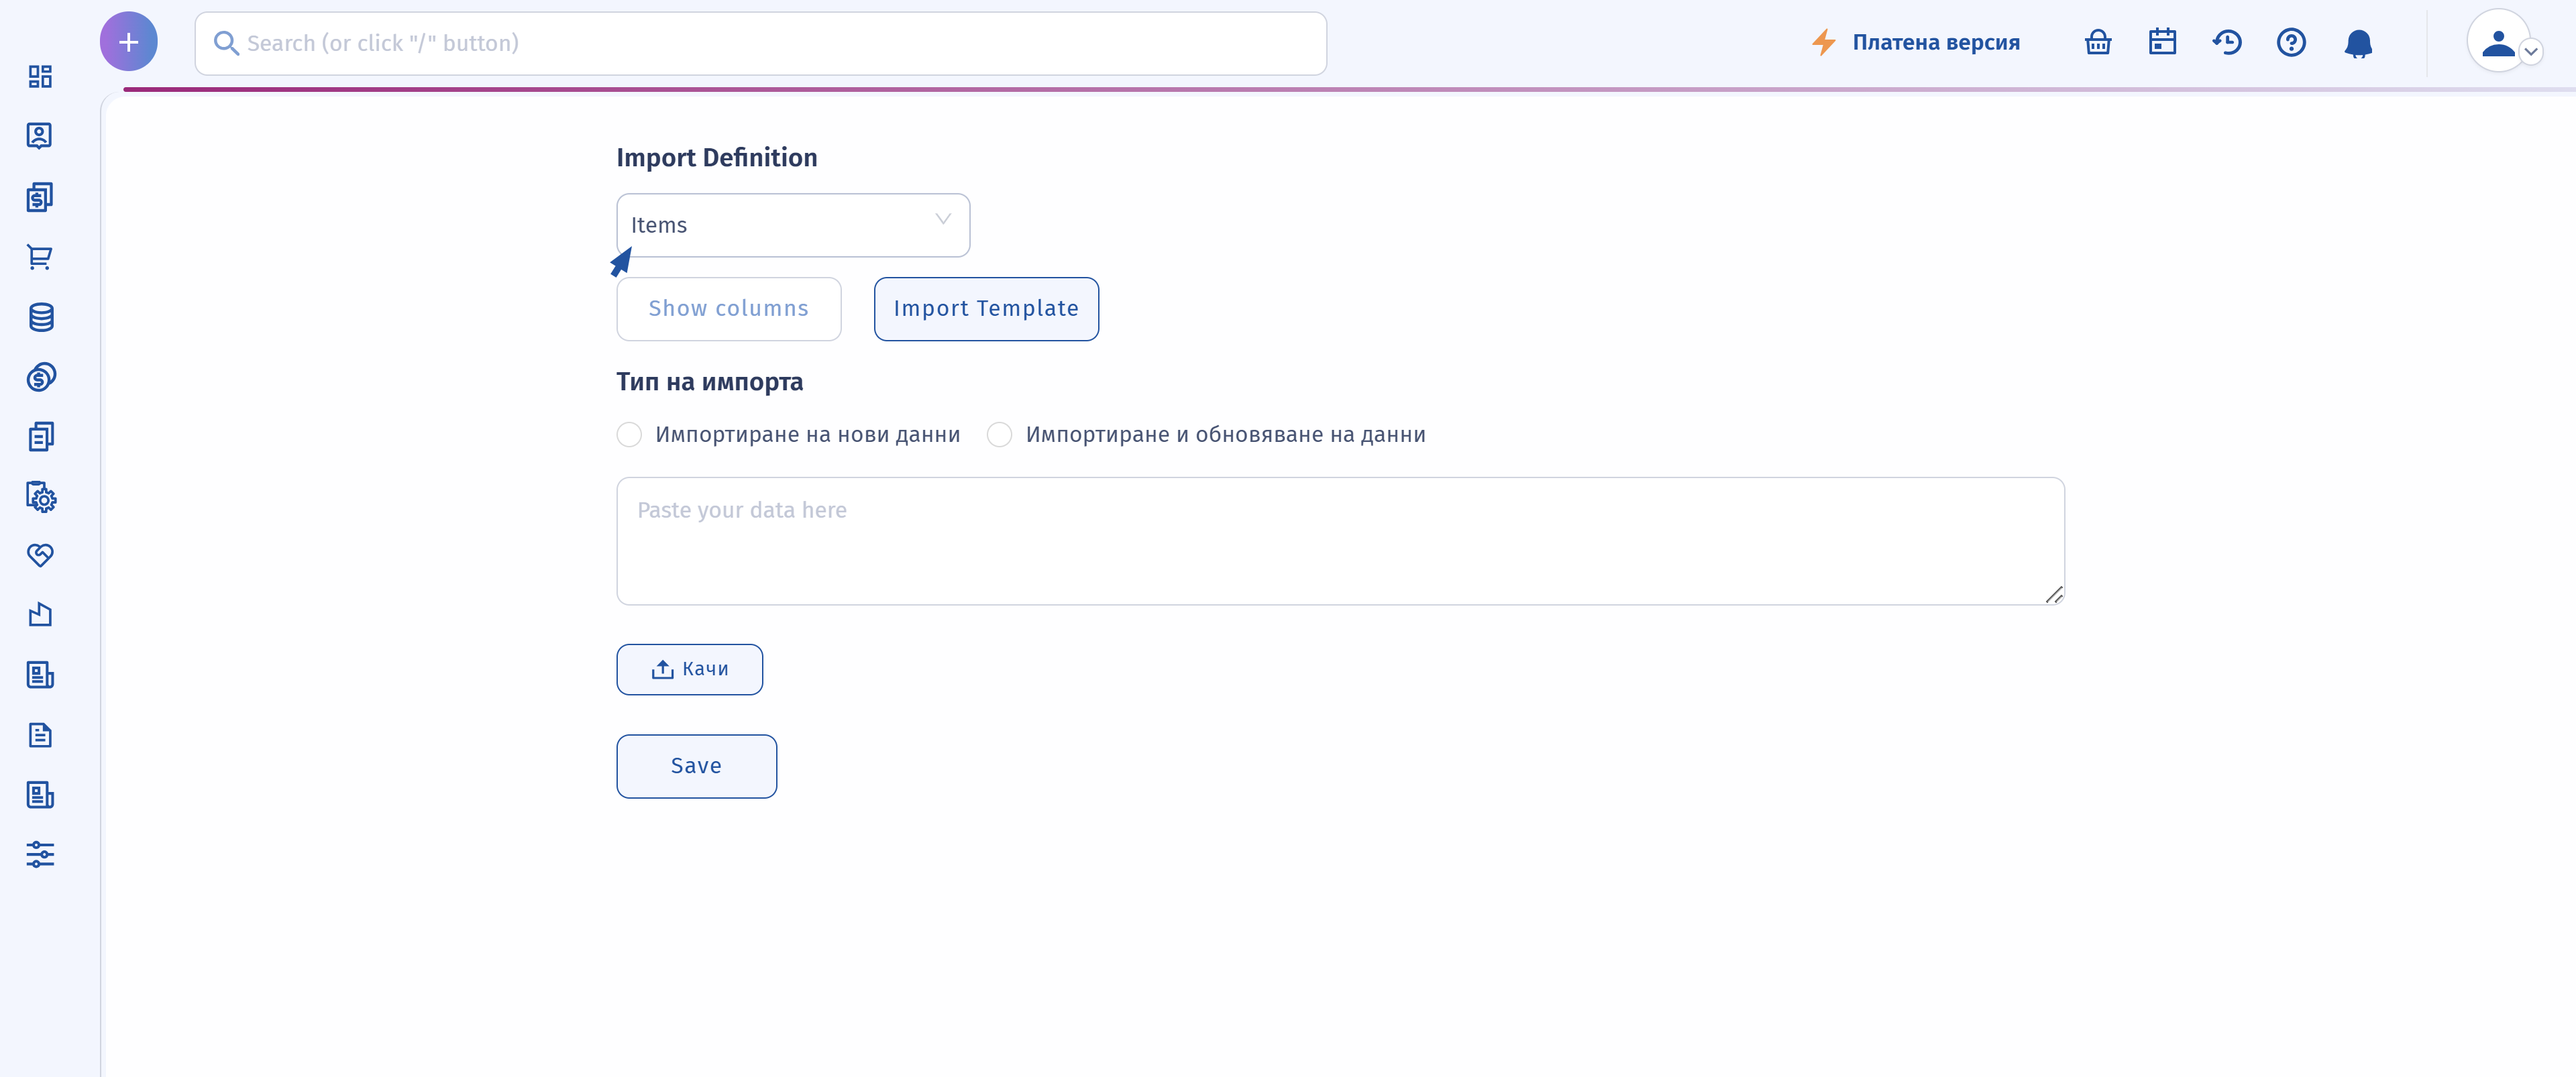The image size is (2576, 1077).
Task: Expand the user avatar dropdown chevron
Action: (x=2531, y=51)
